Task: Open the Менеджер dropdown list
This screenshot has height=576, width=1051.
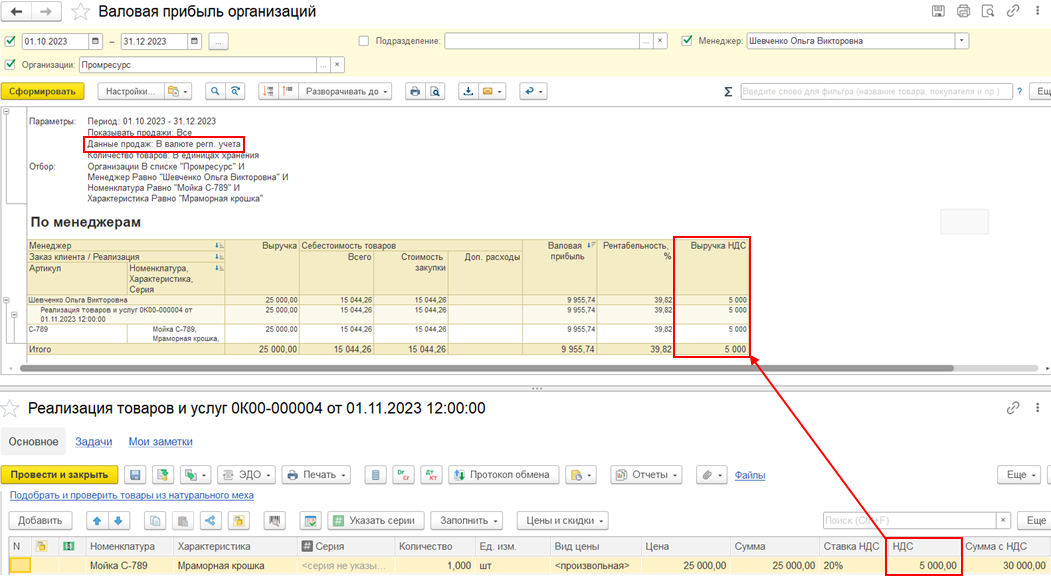Action: [x=962, y=41]
